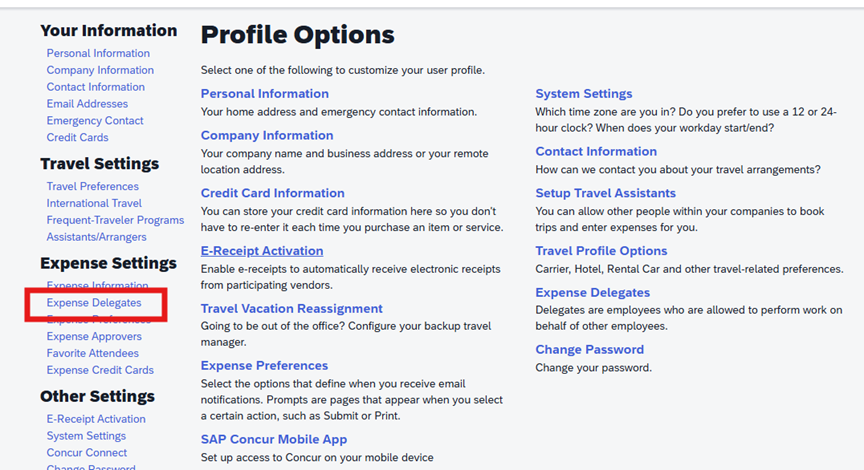
Task: Open Expense Approvers sidebar link
Action: point(94,337)
